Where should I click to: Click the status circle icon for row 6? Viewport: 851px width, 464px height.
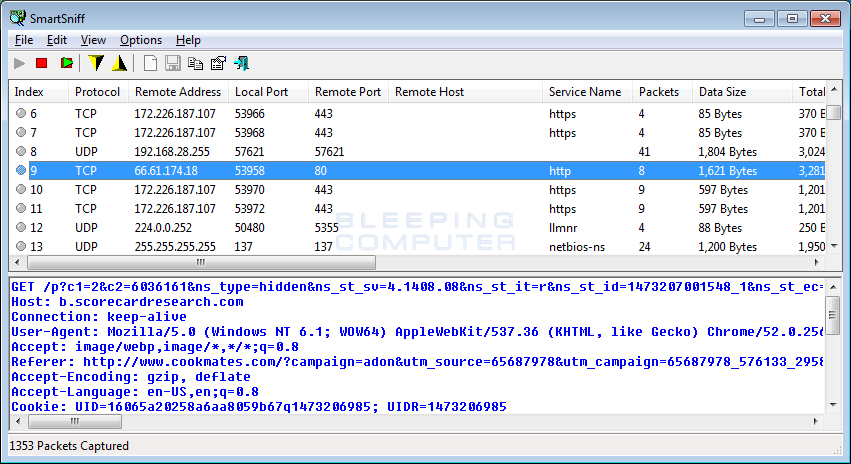pos(21,113)
